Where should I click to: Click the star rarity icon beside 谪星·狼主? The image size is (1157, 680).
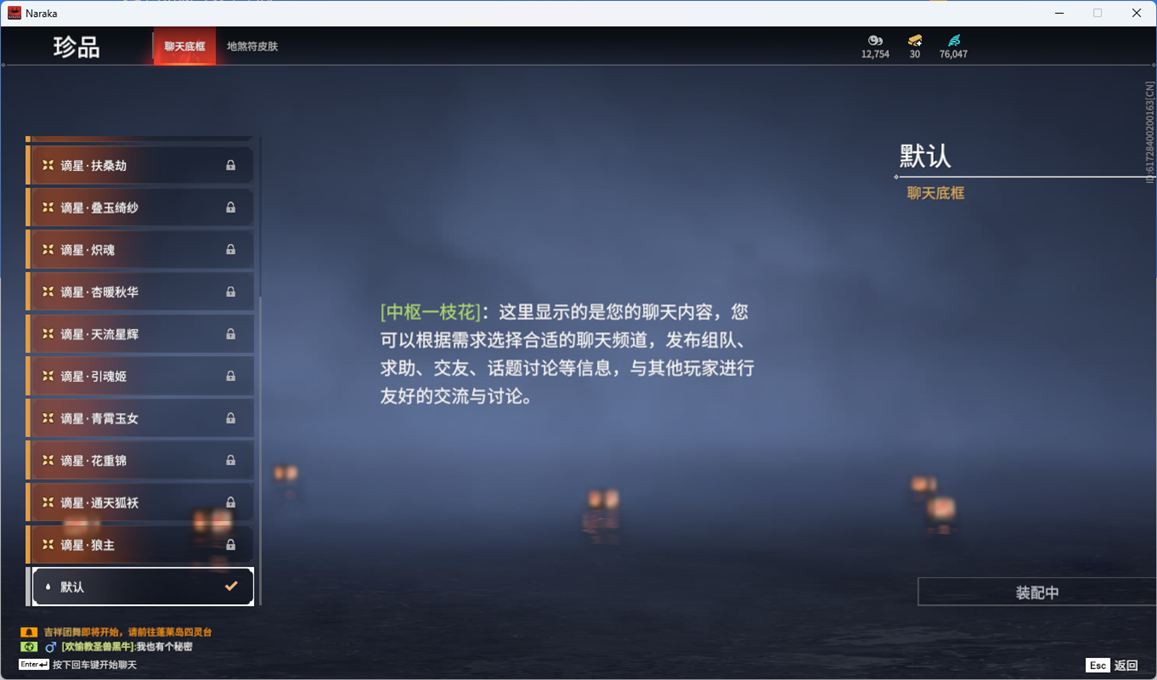[x=48, y=544]
